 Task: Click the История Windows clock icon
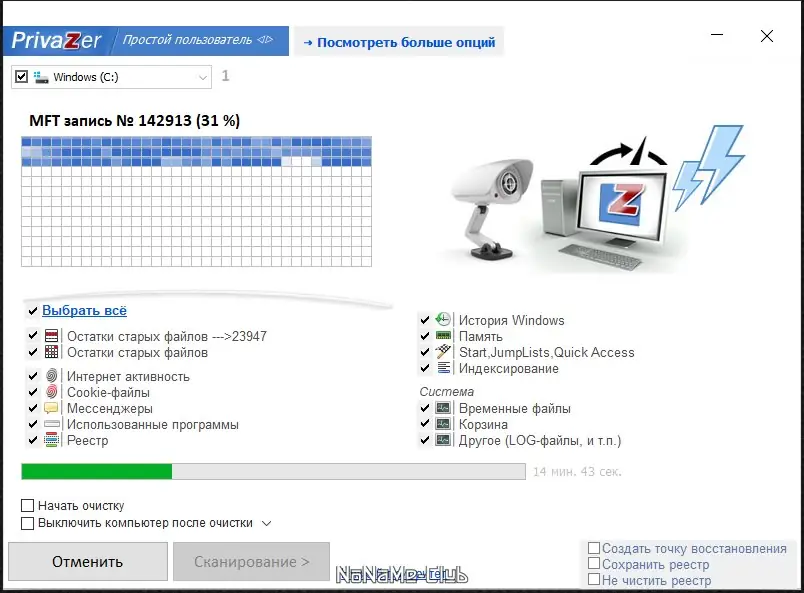point(443,320)
